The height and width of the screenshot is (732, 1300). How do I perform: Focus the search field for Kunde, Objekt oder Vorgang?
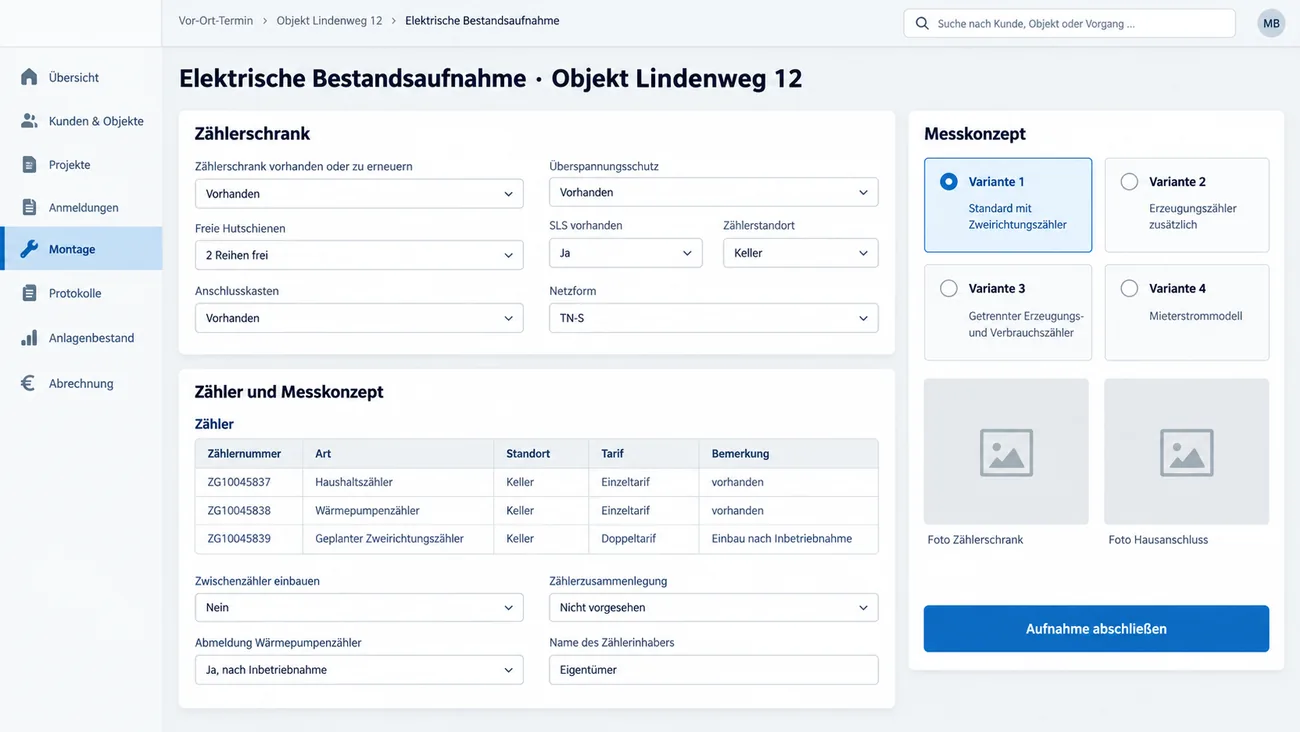click(1069, 23)
